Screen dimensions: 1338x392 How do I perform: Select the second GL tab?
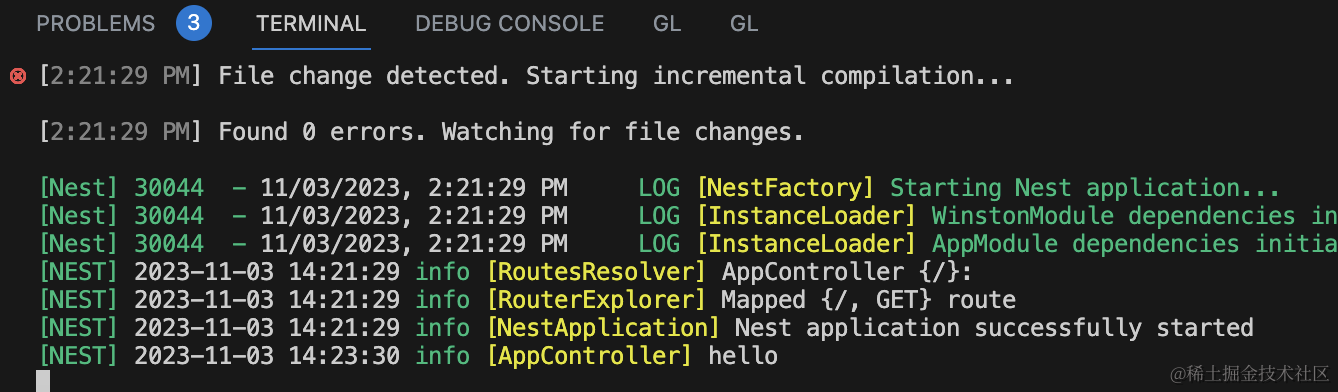pos(744,23)
